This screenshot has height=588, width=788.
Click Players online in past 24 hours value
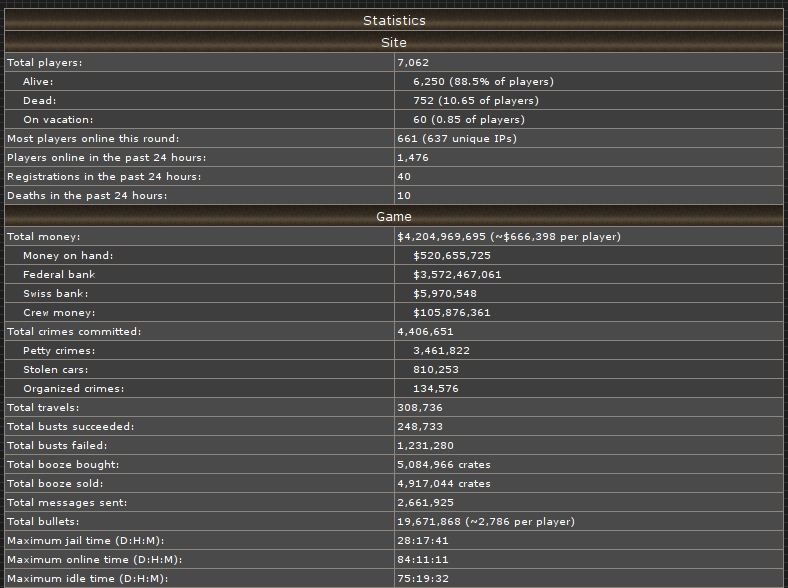point(413,158)
